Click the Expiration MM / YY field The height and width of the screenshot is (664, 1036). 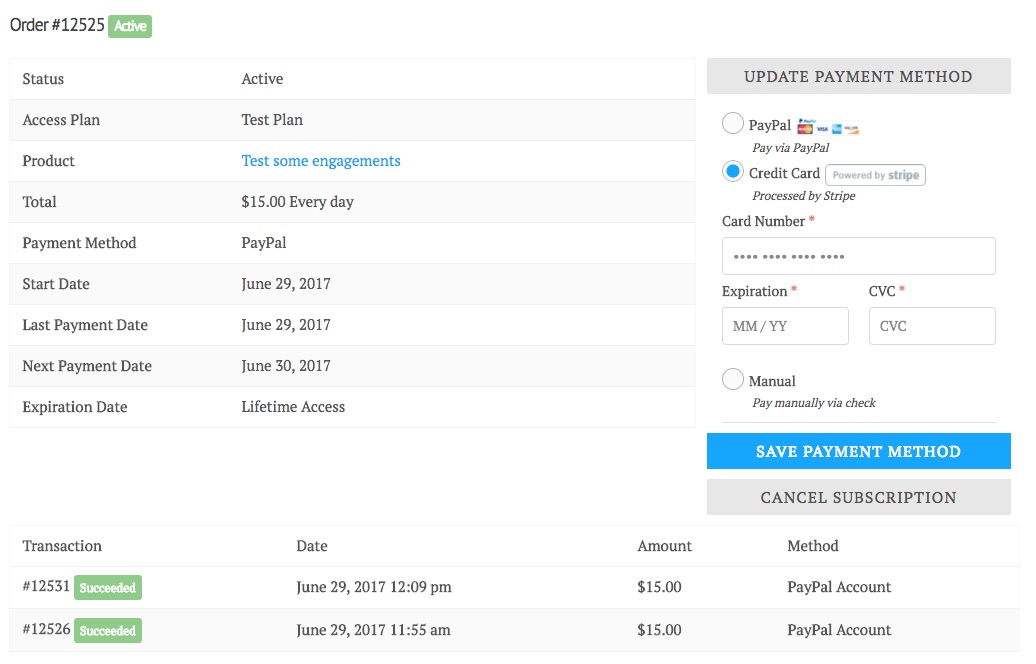pos(785,326)
